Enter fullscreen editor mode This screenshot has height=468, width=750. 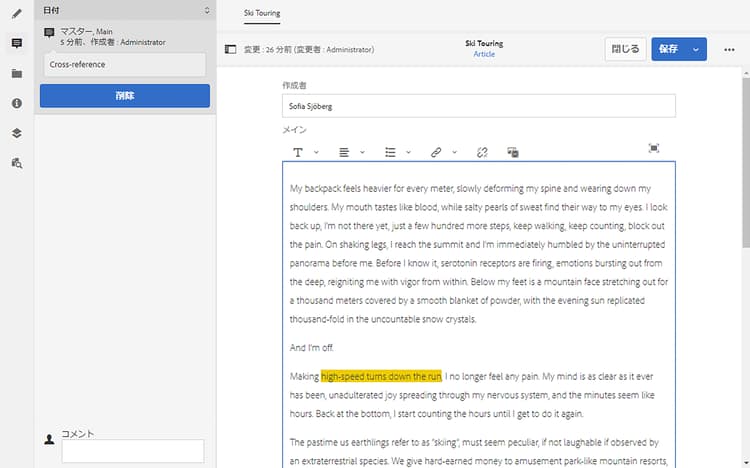pyautogui.click(x=654, y=148)
